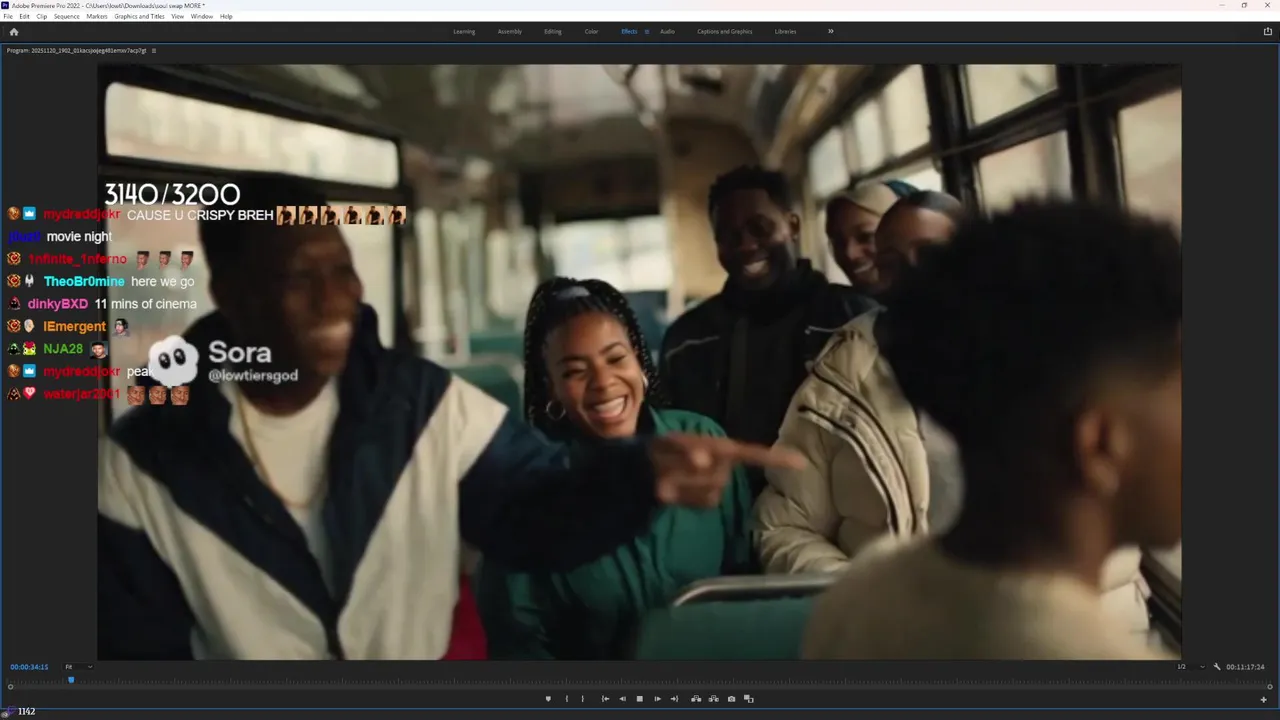The width and height of the screenshot is (1280, 720).
Task: Click the Lift button
Action: coord(696,699)
